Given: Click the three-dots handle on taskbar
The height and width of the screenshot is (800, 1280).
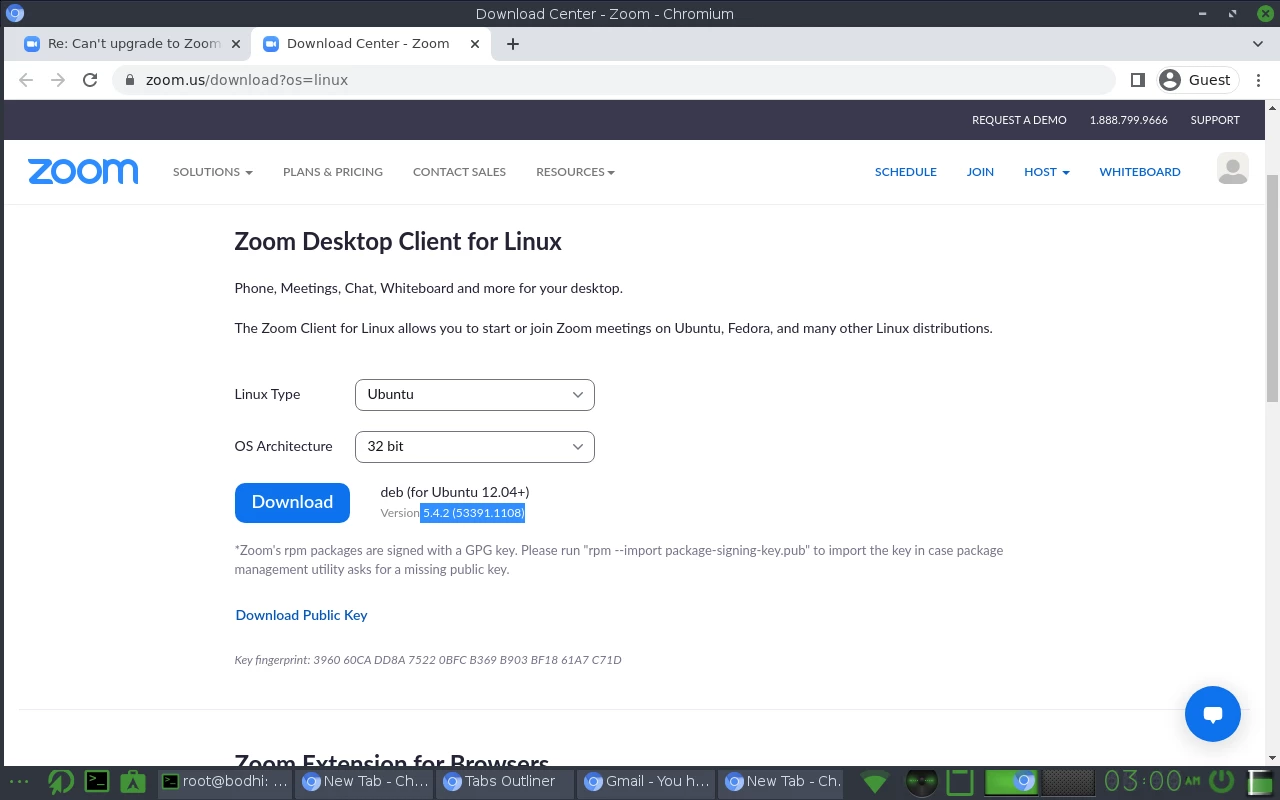Looking at the screenshot, I should (x=18, y=782).
